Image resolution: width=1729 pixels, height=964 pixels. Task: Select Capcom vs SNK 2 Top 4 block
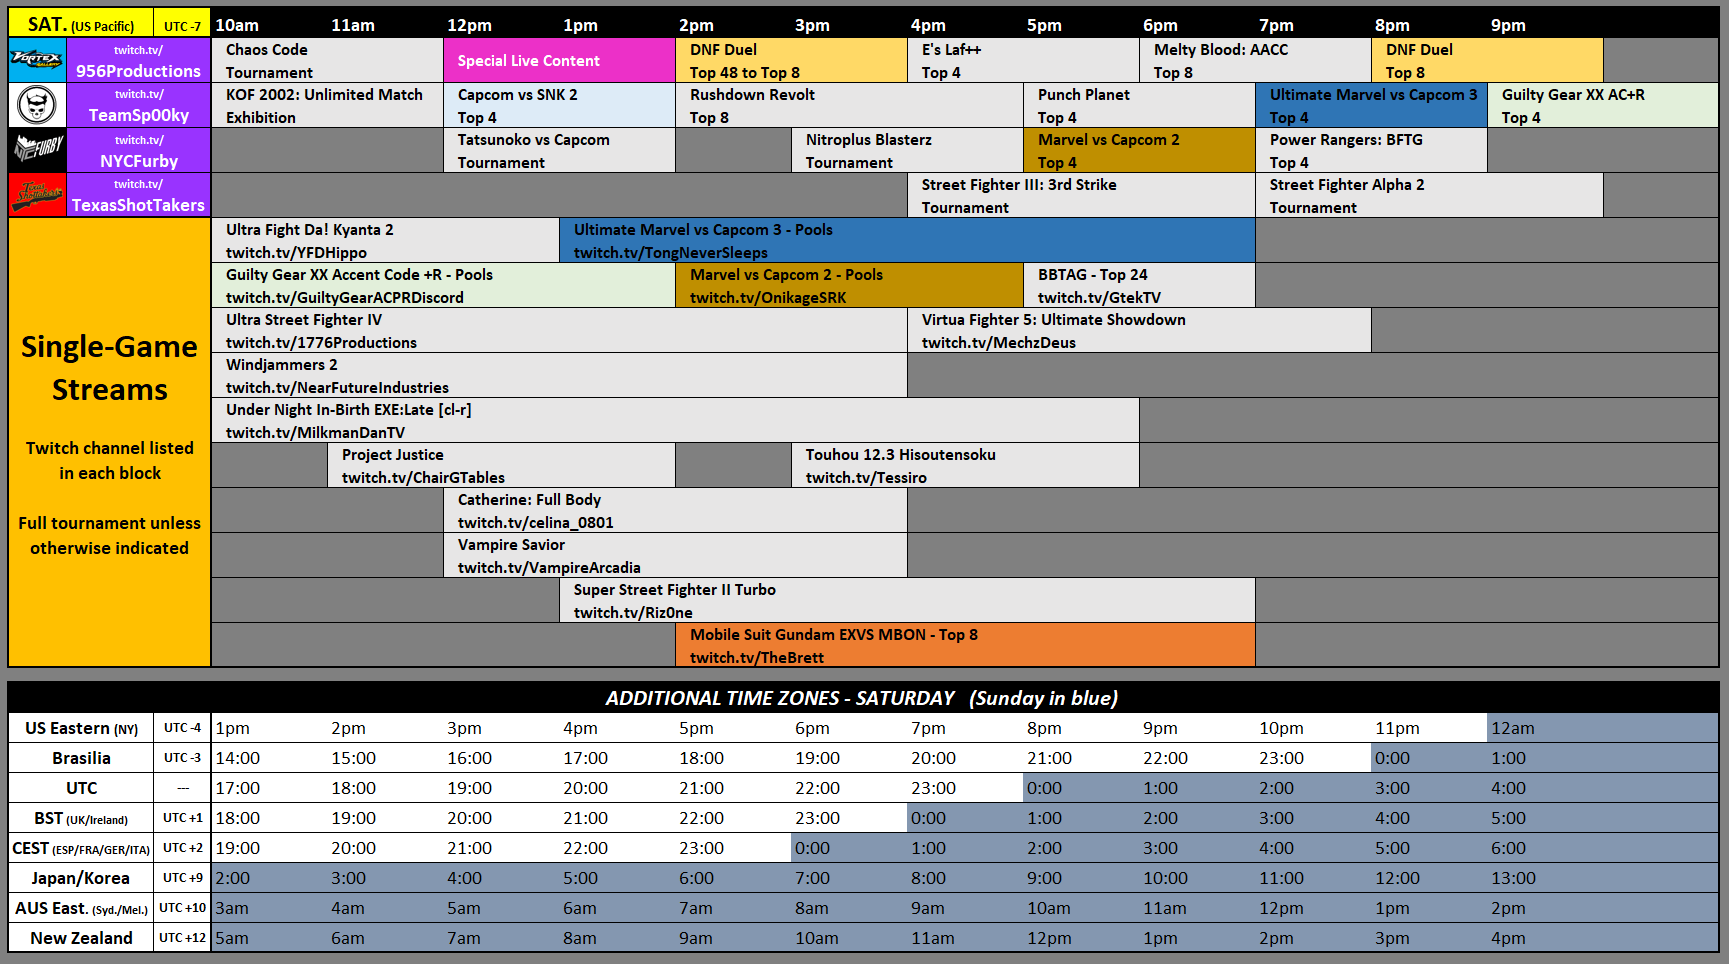pyautogui.click(x=559, y=105)
